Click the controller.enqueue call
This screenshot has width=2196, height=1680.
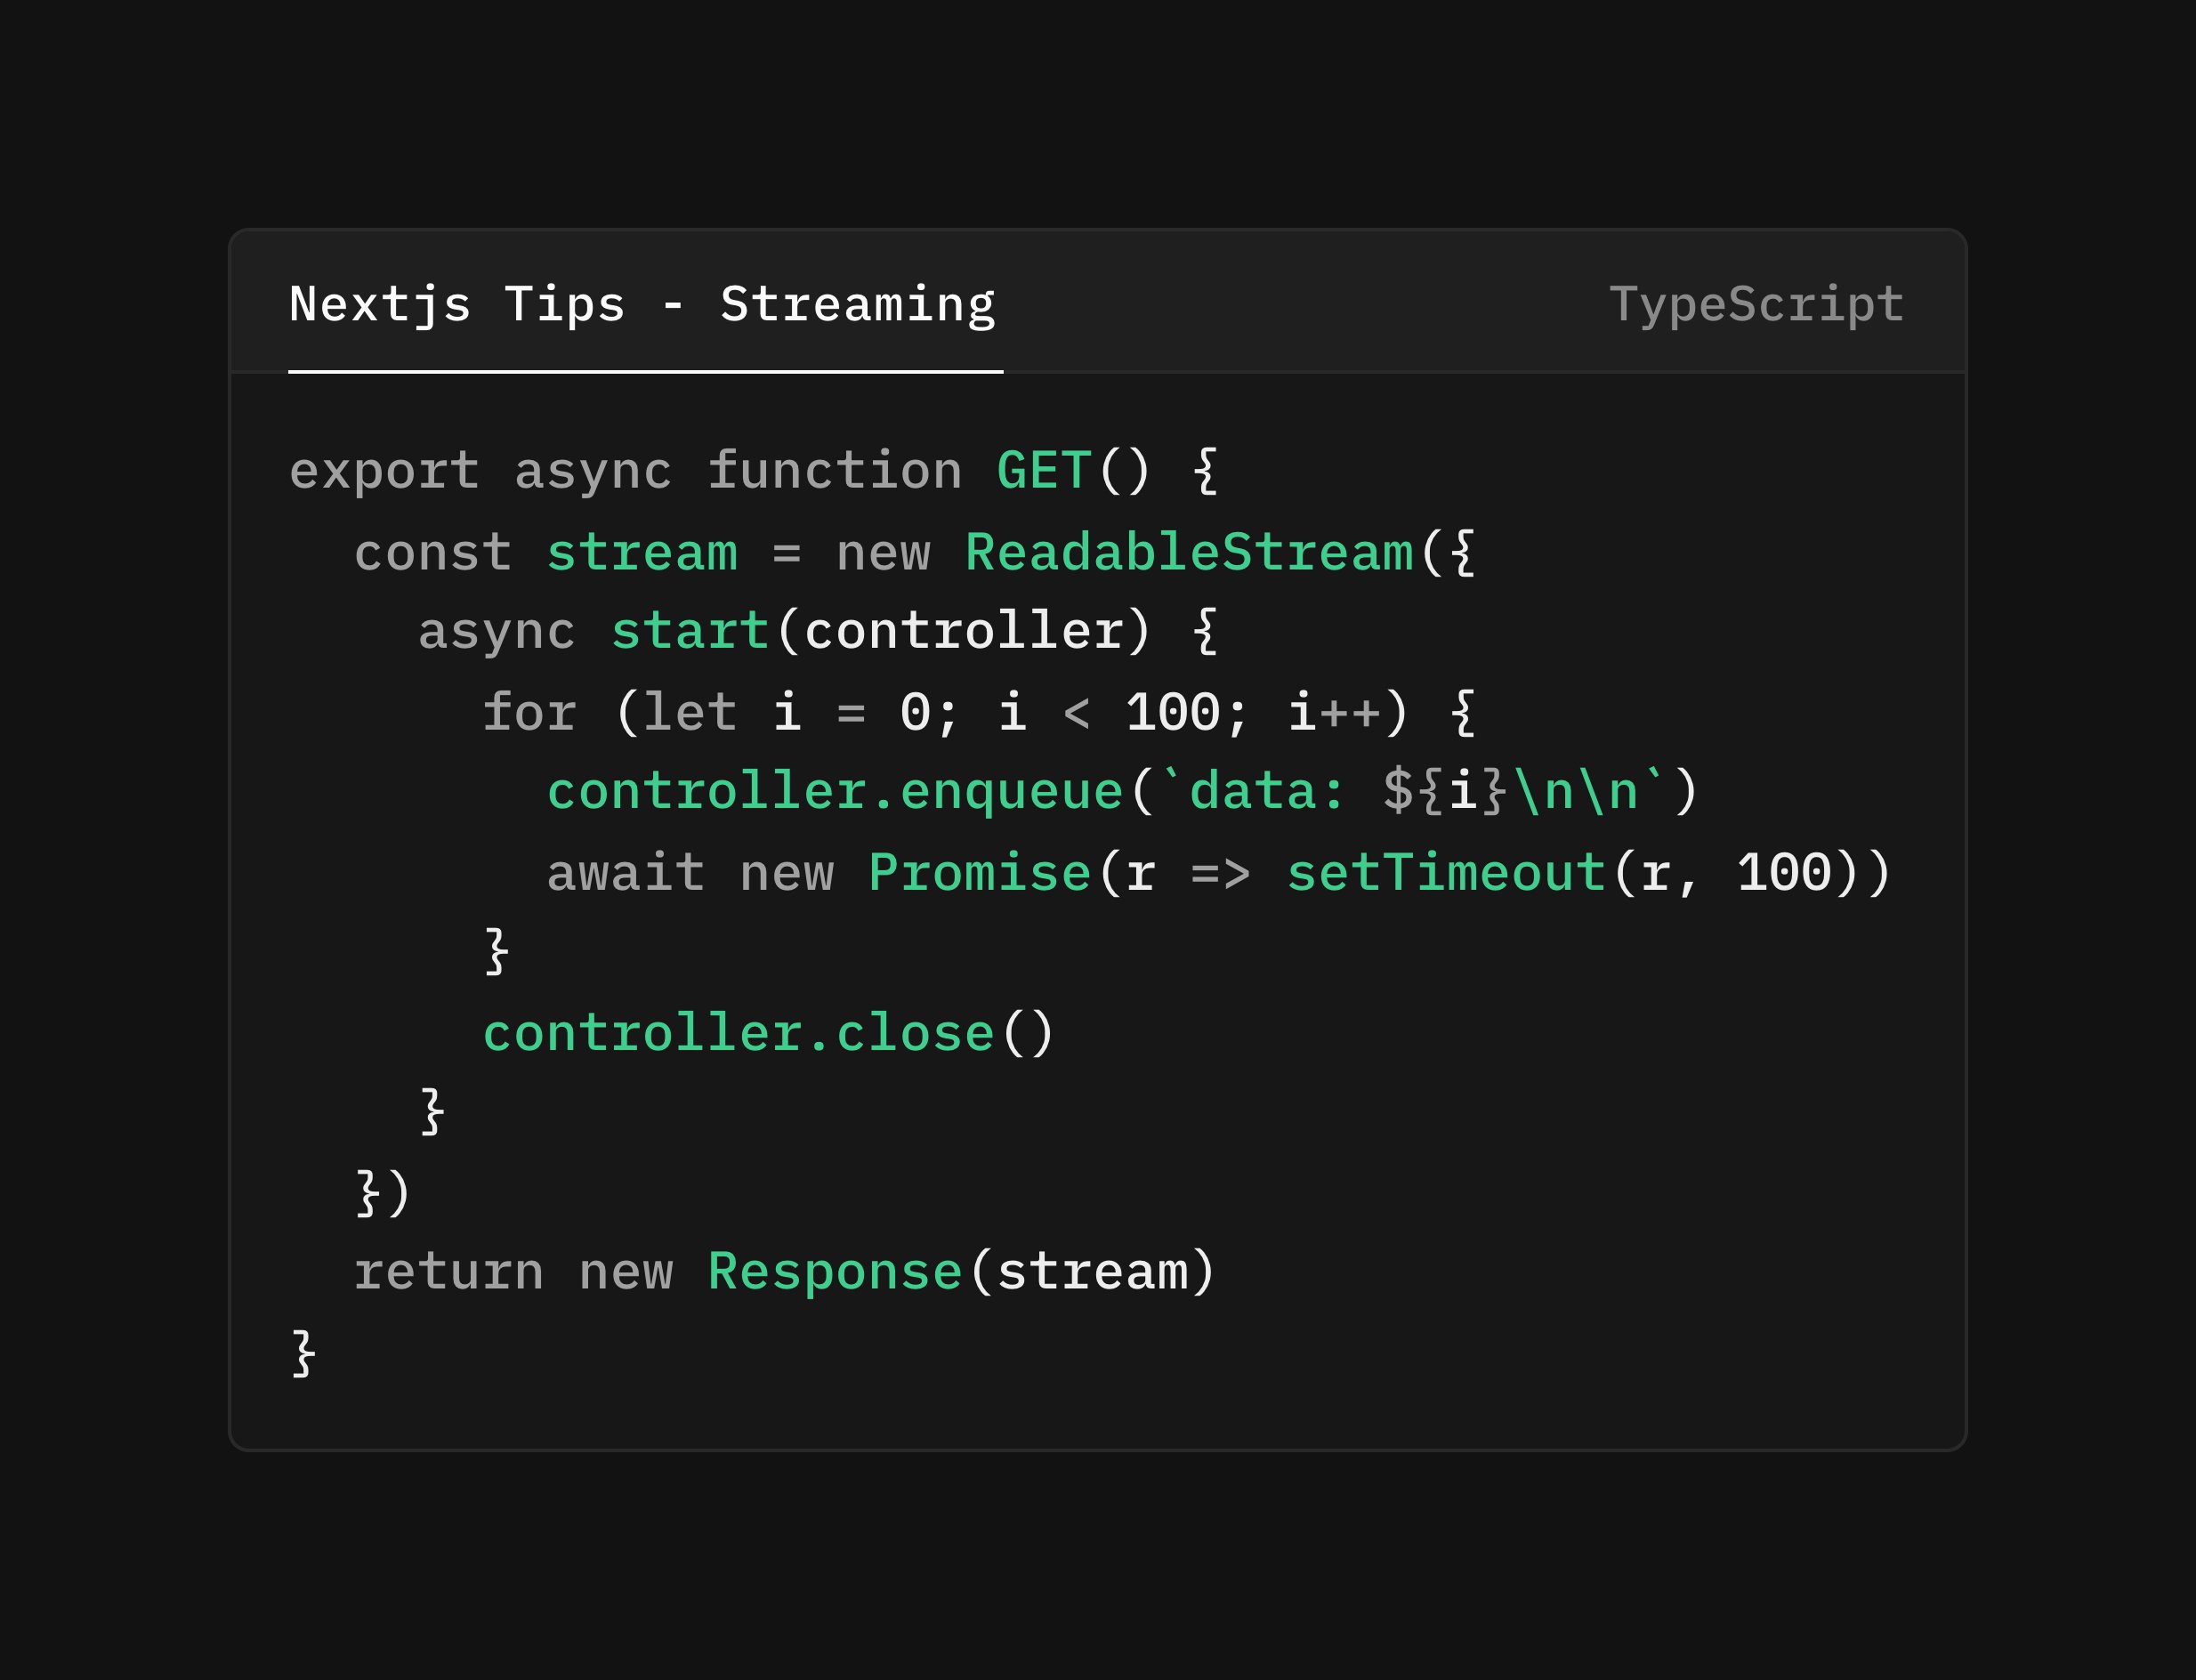(835, 792)
